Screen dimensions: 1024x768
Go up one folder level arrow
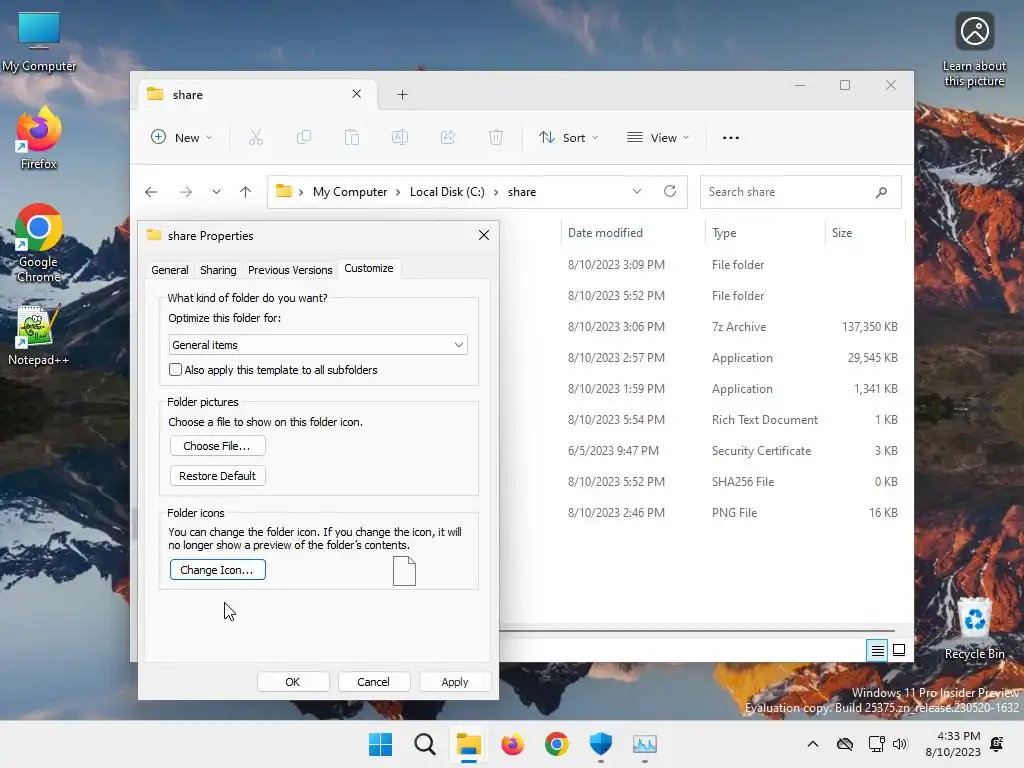[x=246, y=192]
